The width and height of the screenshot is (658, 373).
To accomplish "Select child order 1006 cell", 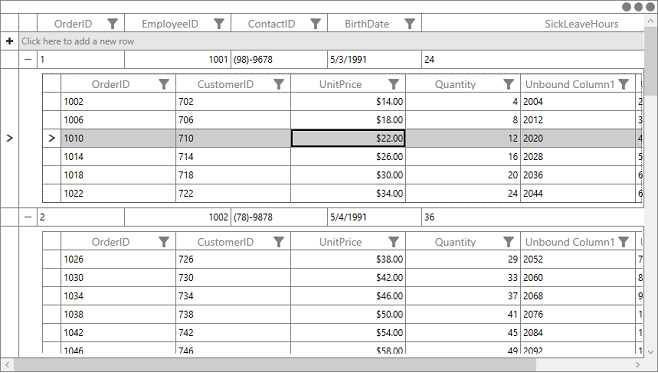I will 118,120.
